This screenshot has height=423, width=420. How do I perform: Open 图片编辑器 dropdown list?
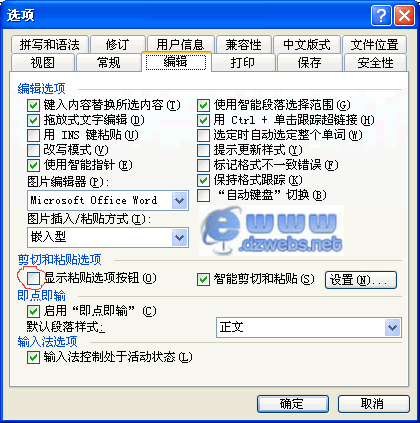(180, 201)
